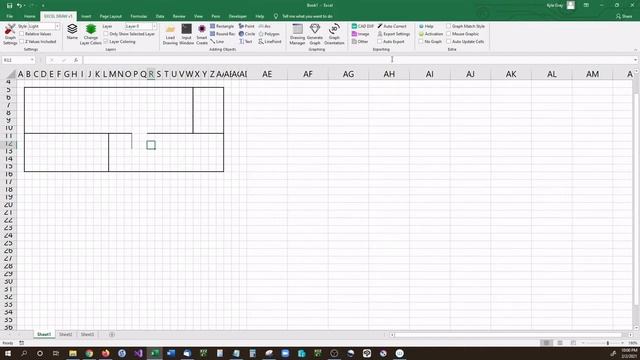Open the Formulas tab

tap(139, 16)
